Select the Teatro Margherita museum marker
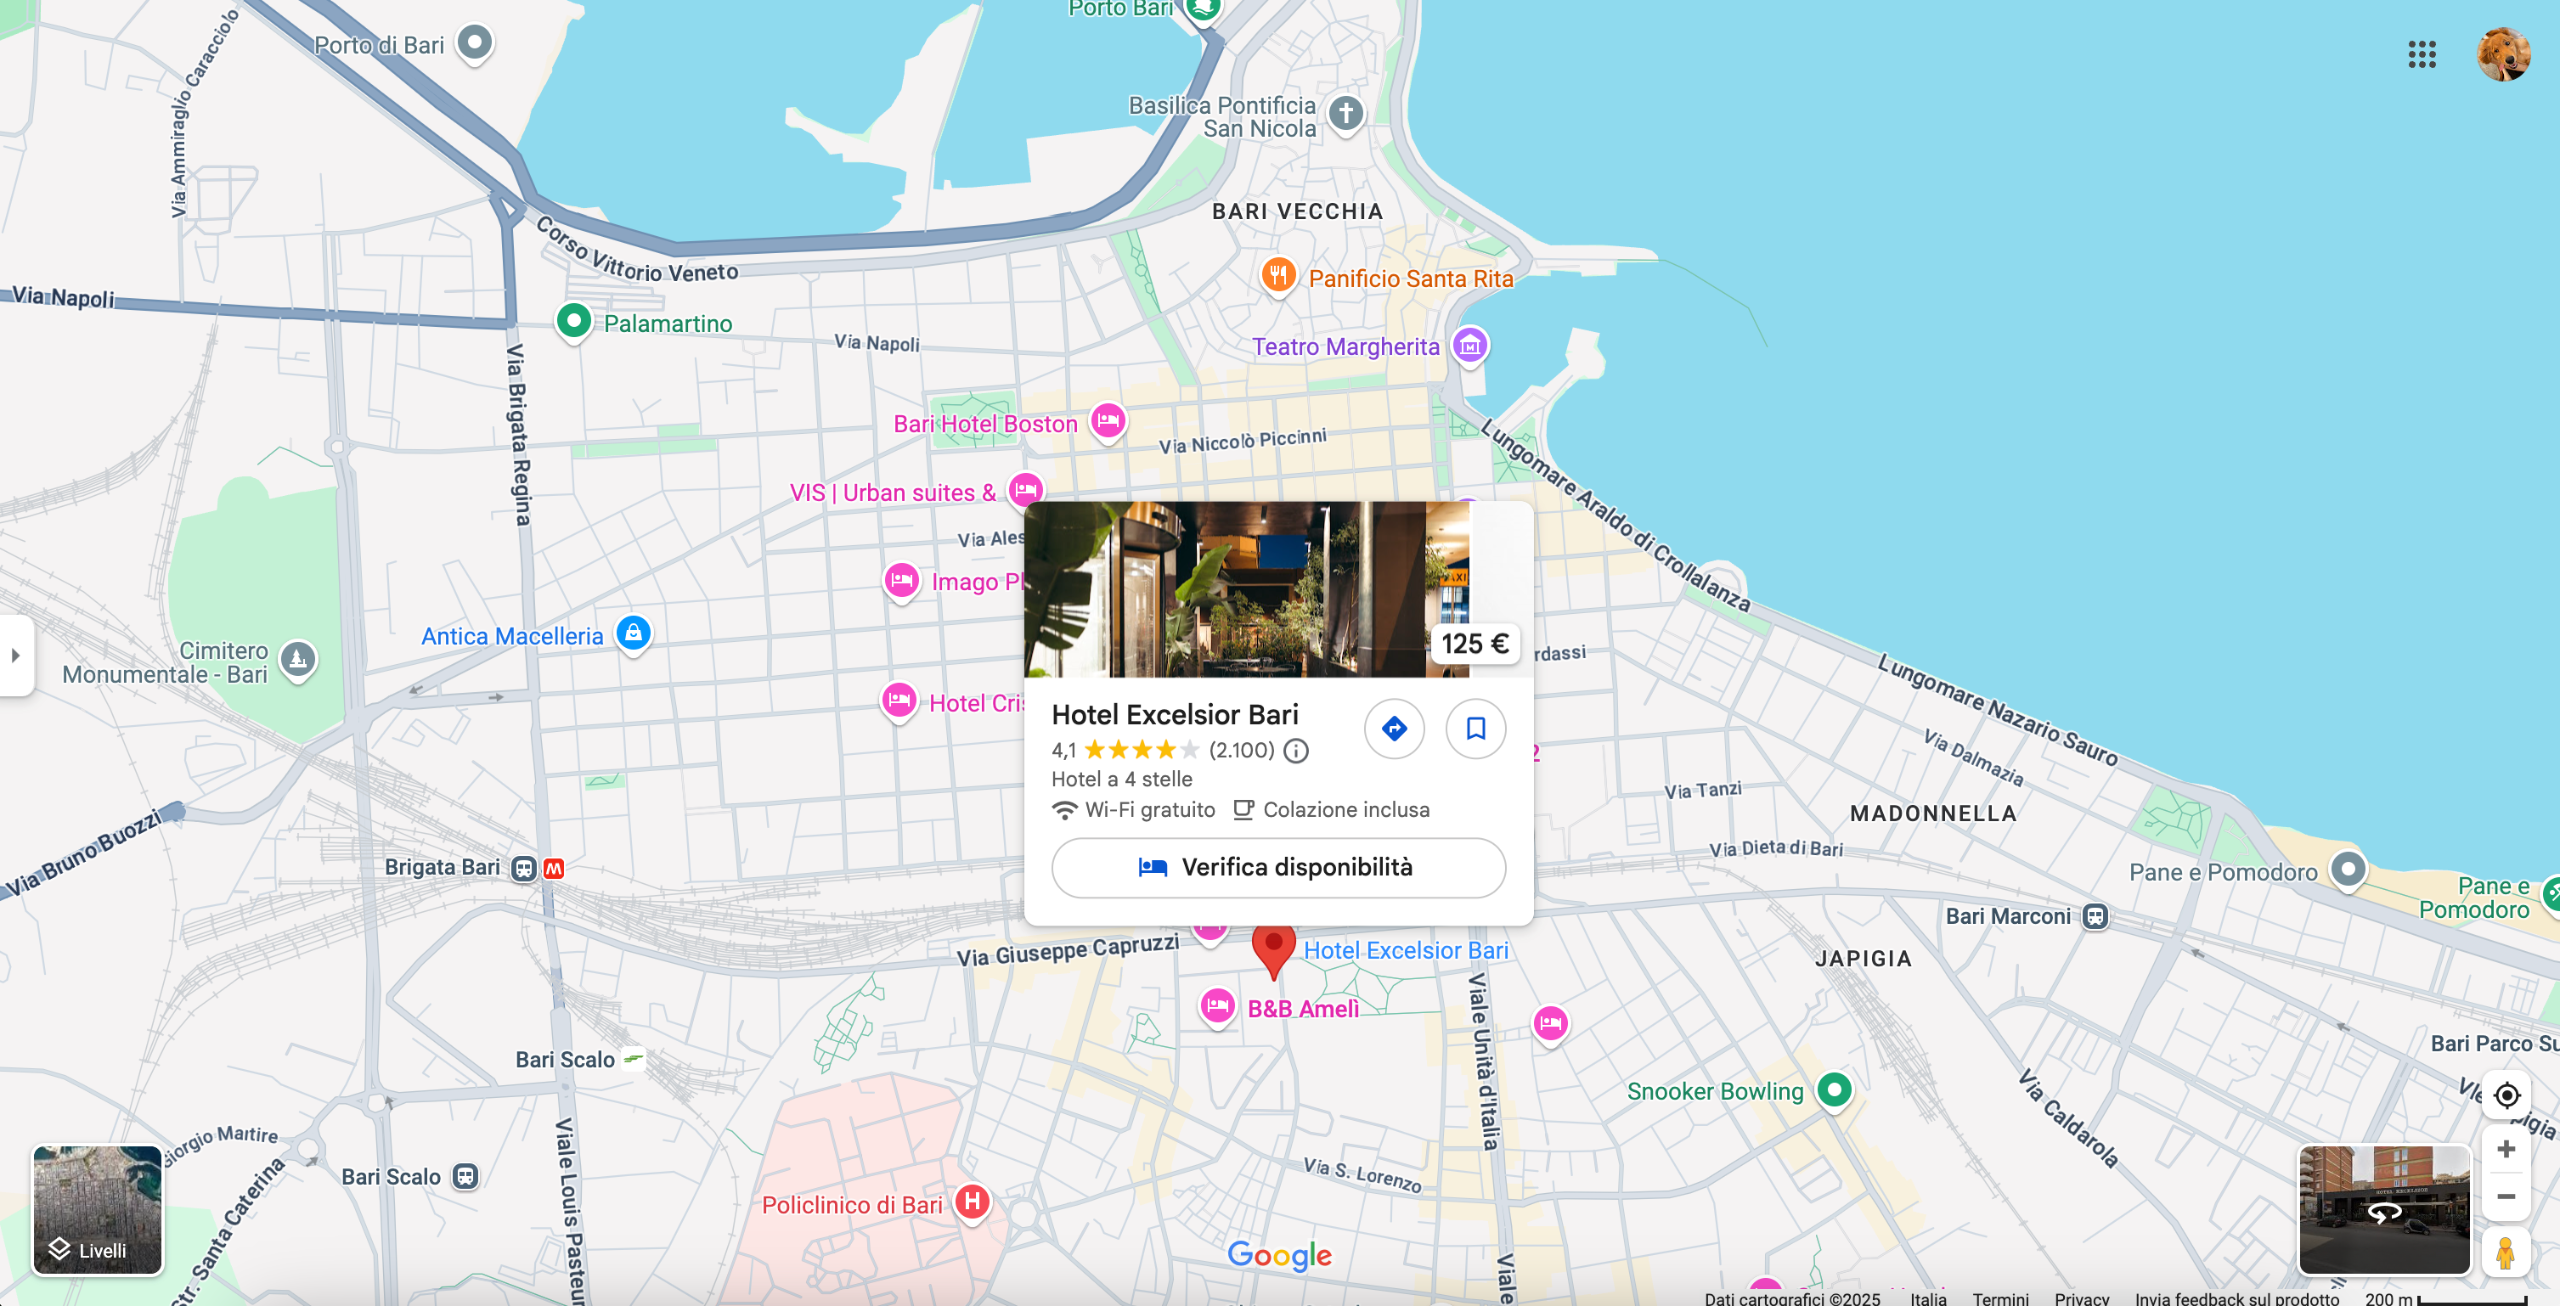 (x=1469, y=346)
